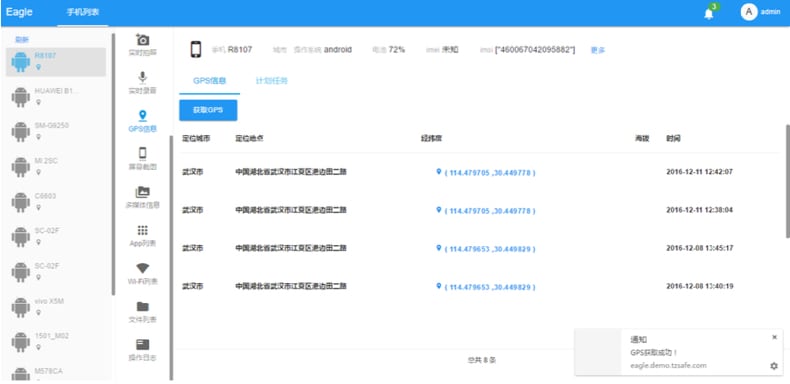Select the SM-G9250 device Android icon
Screen dimensions: 790x384
(21, 132)
